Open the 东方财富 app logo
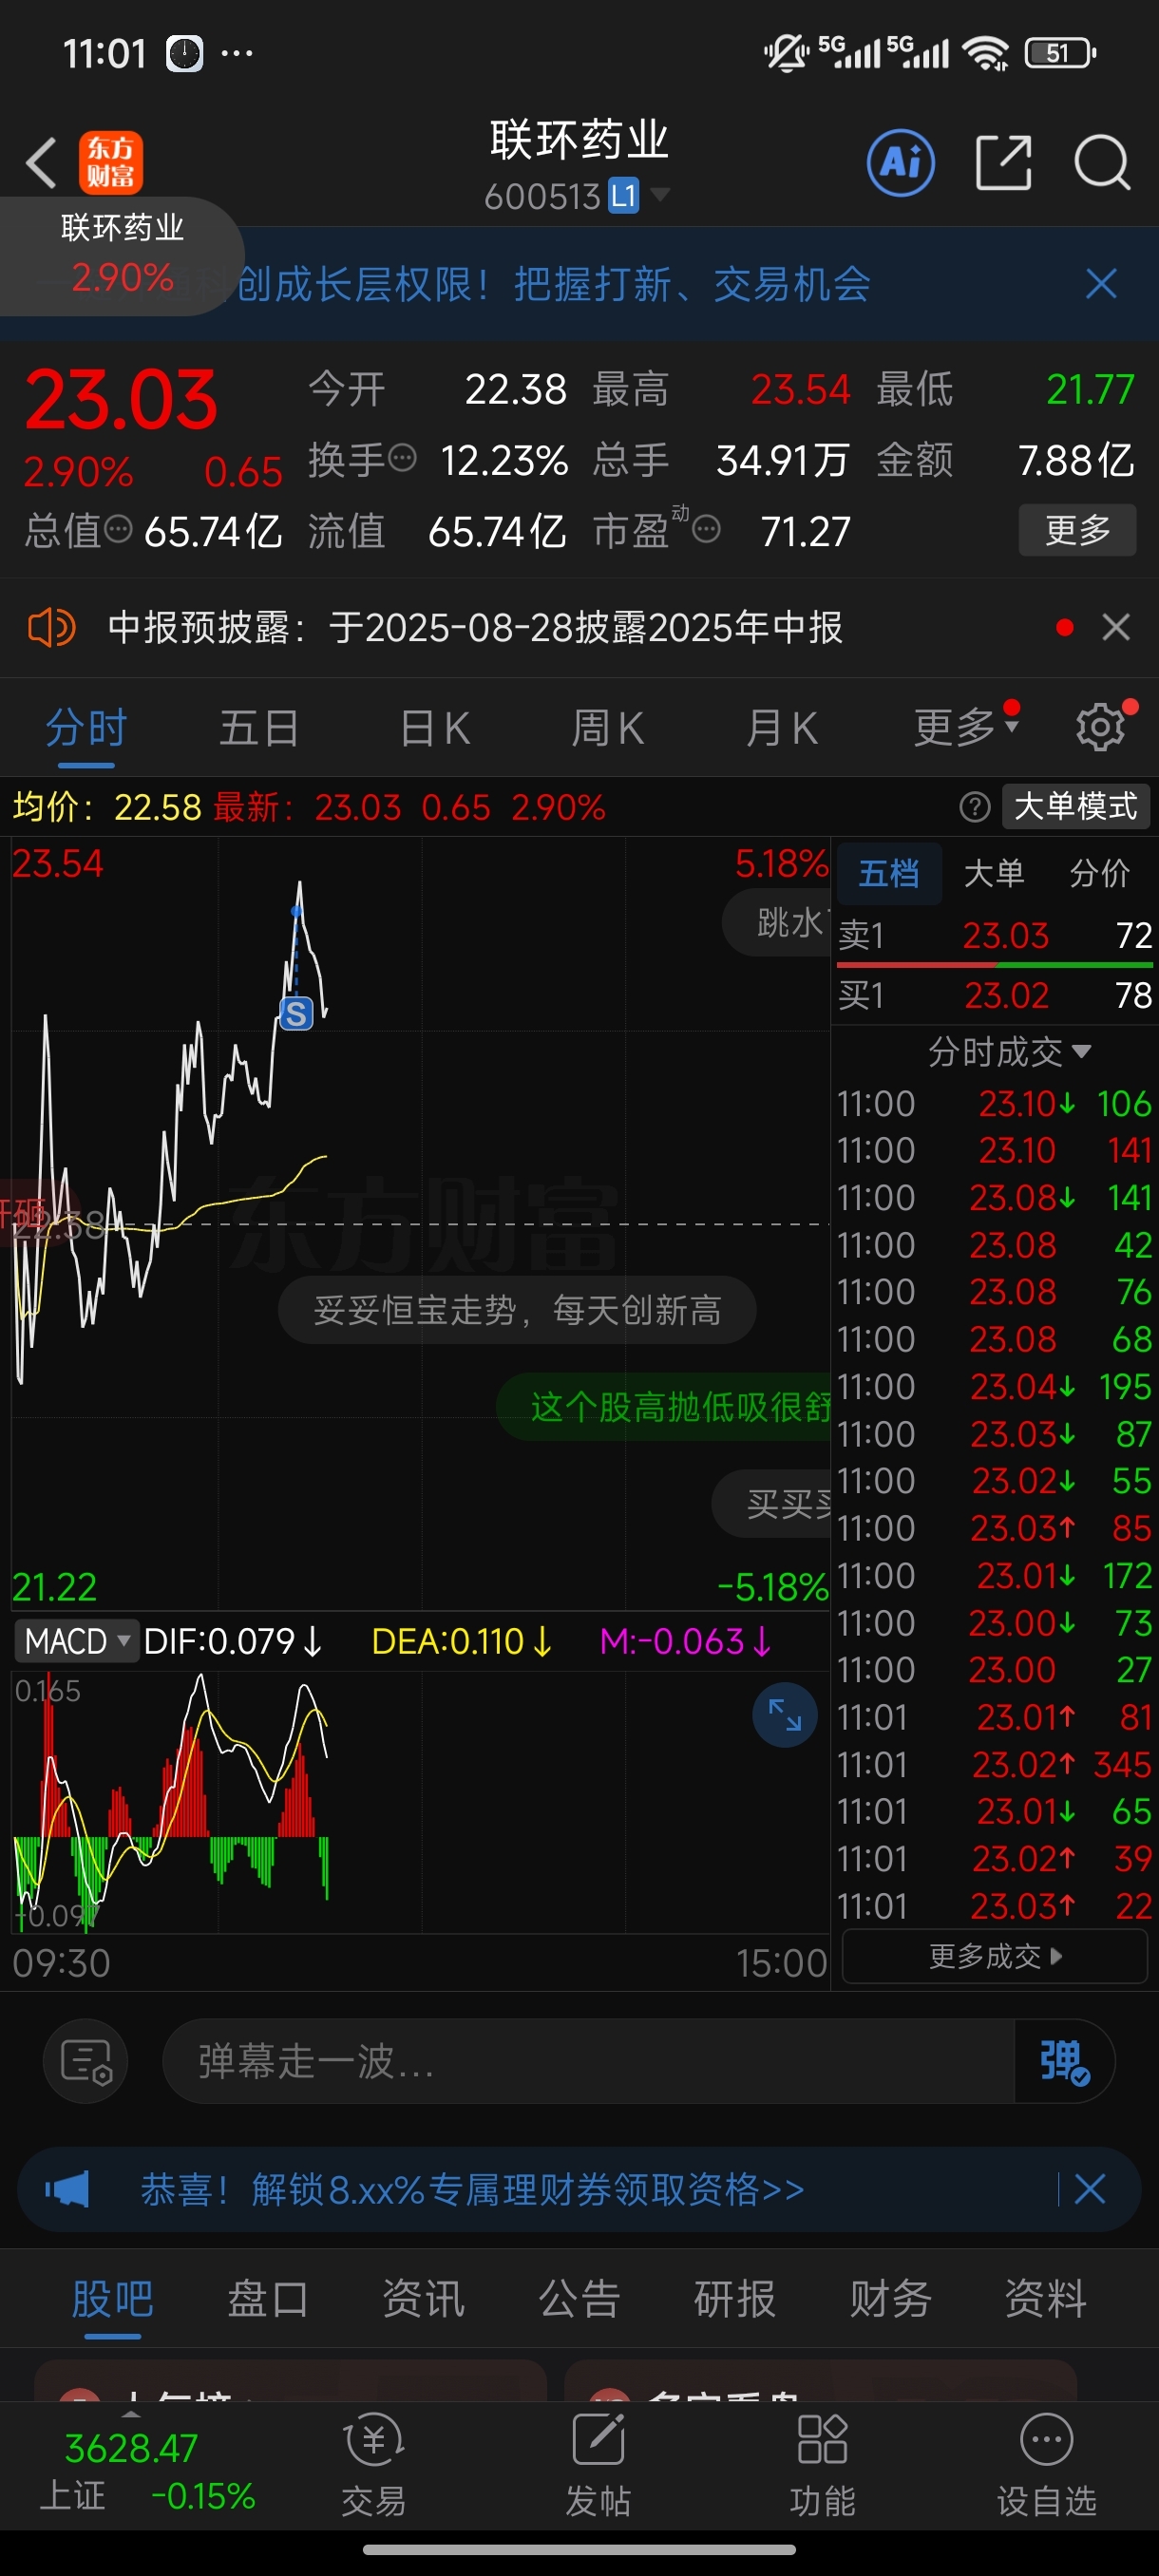The width and height of the screenshot is (1159, 2576). 111,163
